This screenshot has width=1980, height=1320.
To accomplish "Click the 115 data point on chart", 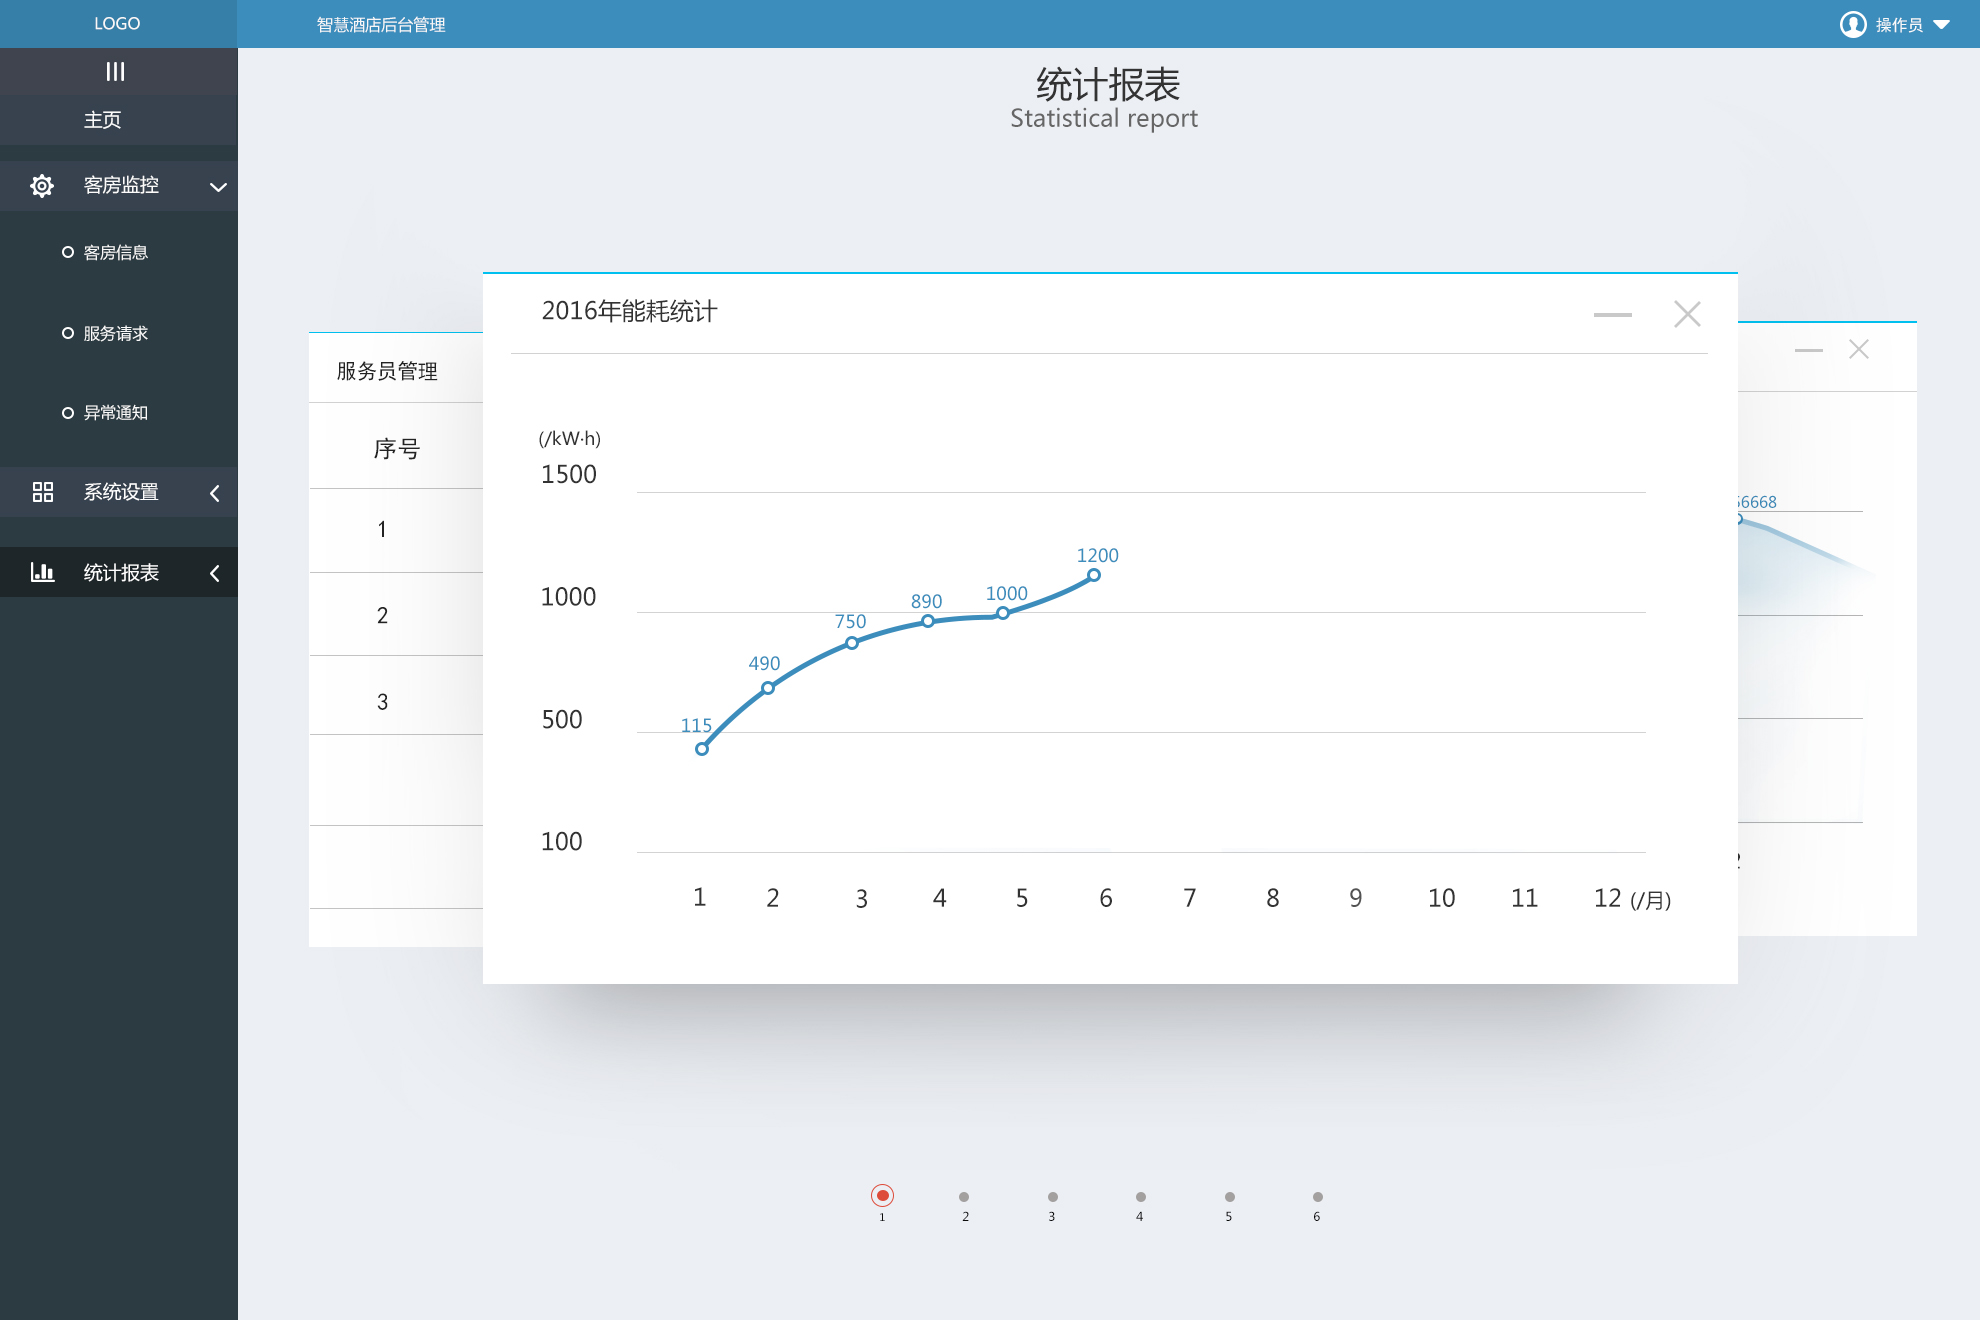I will [702, 749].
